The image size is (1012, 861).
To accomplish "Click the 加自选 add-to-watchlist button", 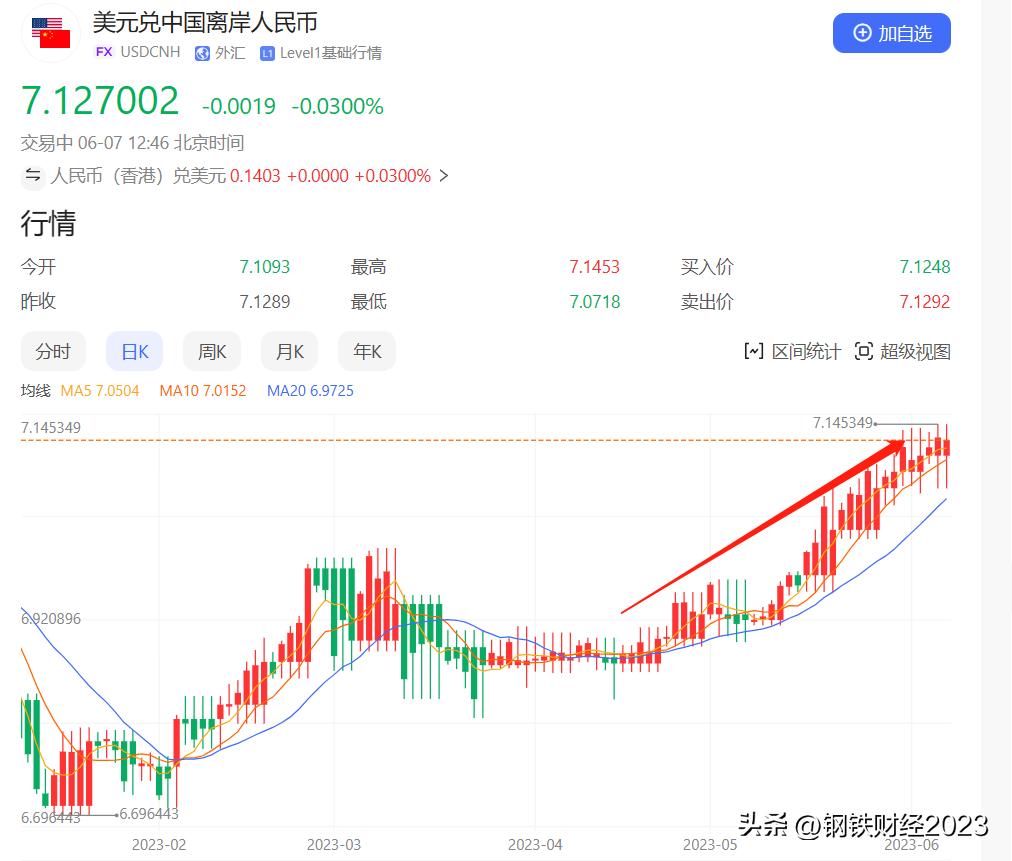I will click(x=891, y=33).
